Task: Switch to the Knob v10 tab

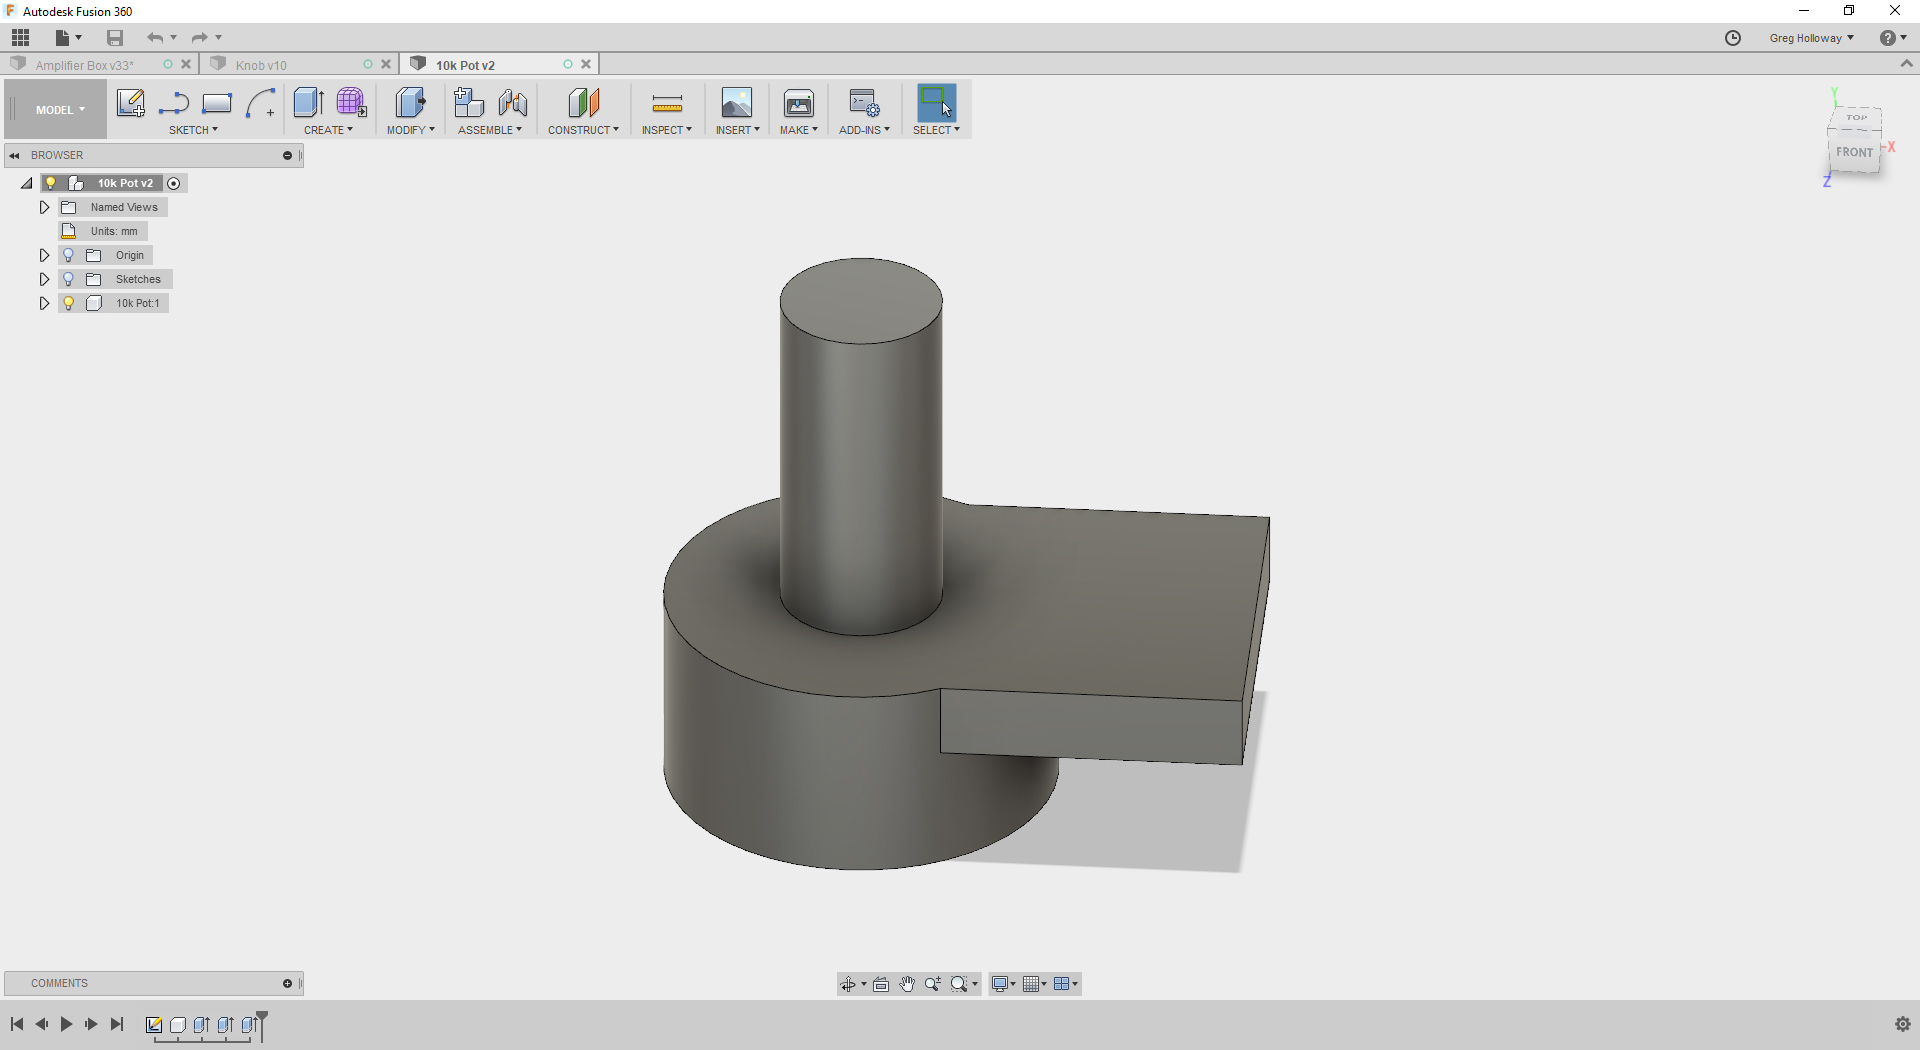Action: (262, 63)
